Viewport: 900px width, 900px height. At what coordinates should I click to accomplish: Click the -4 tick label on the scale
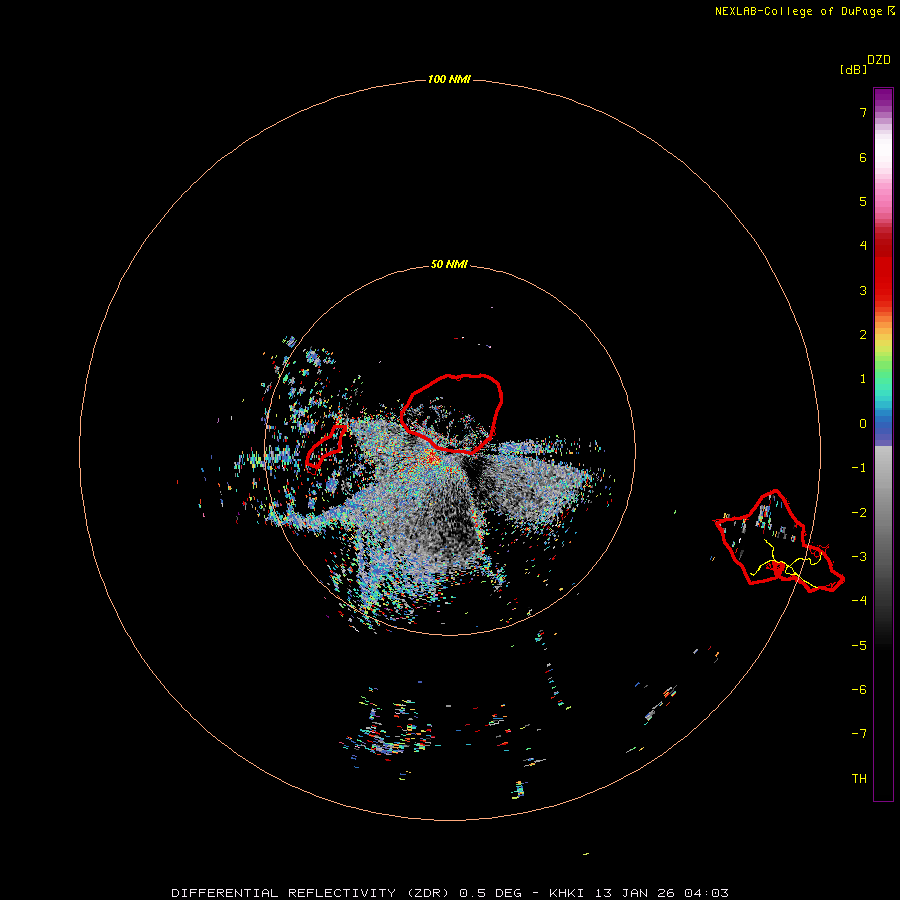(859, 600)
